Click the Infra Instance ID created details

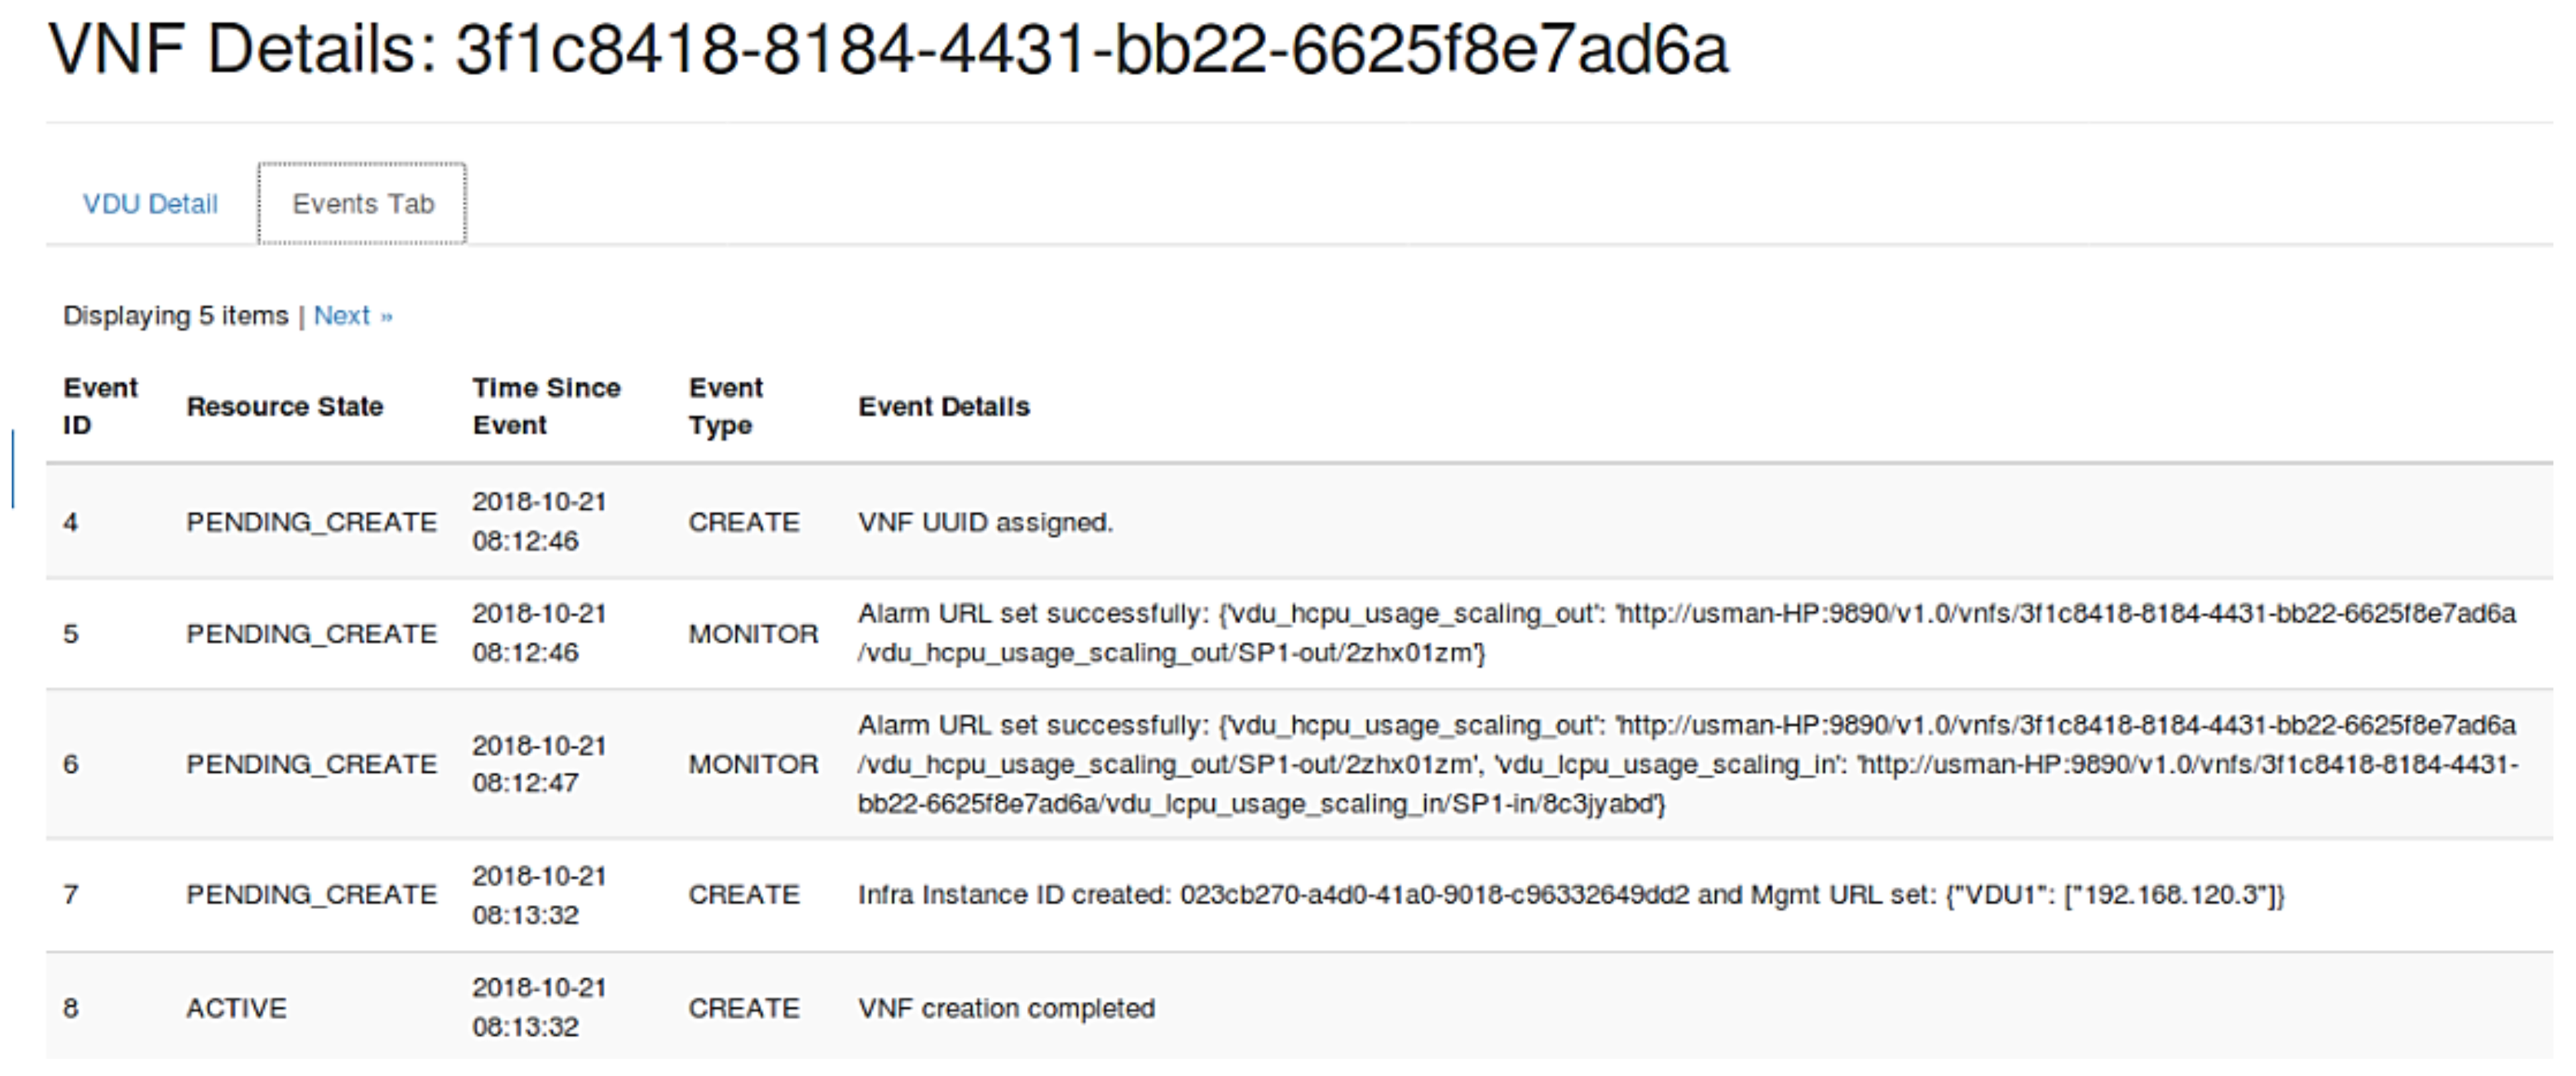[1570, 894]
